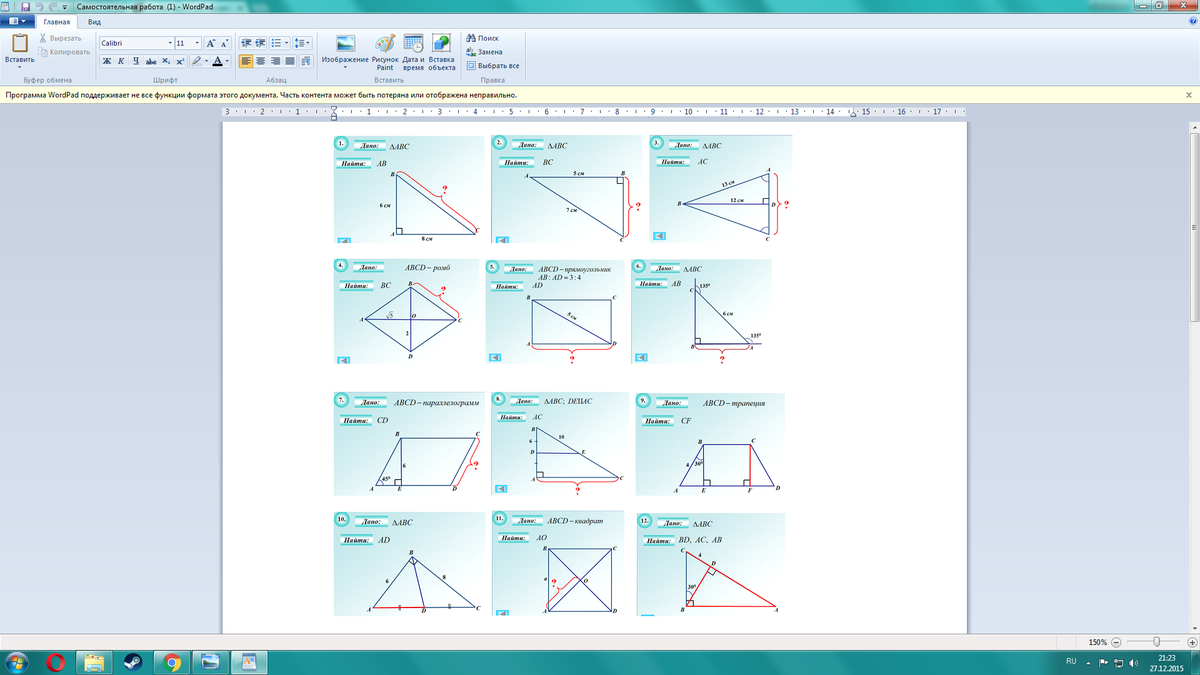Viewport: 1200px width, 675px height.
Task: Insert a picture (Изображение)
Action: click(346, 48)
